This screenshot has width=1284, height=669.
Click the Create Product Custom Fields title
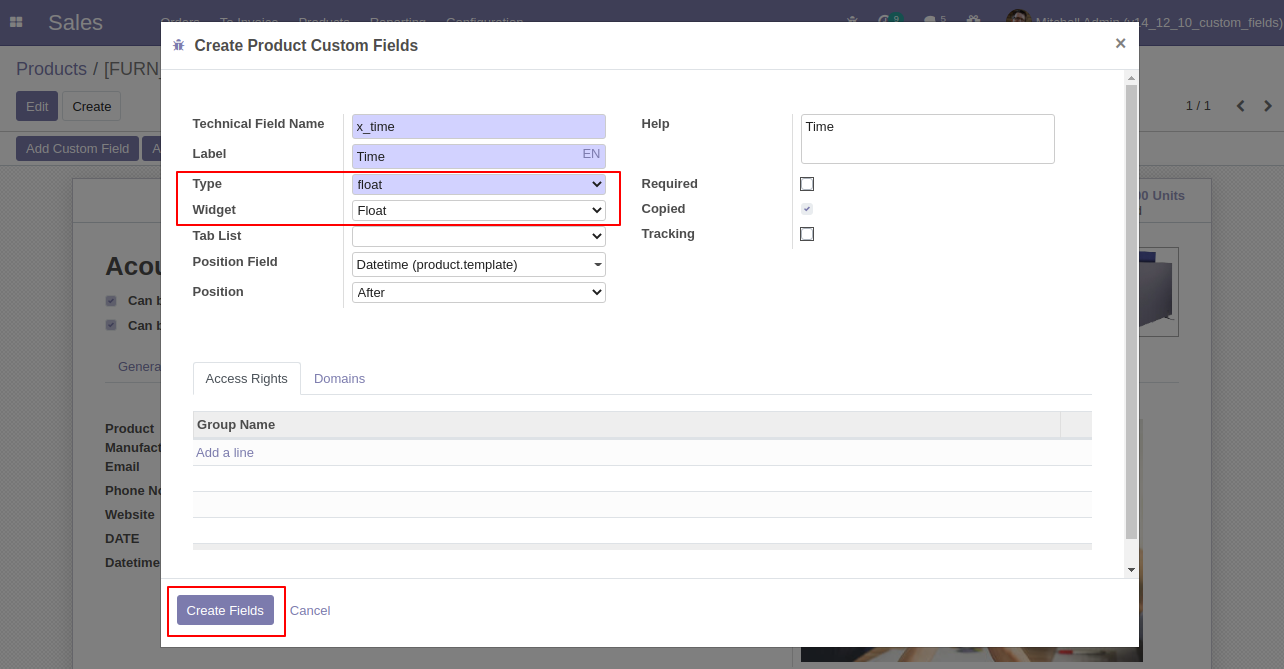[306, 45]
